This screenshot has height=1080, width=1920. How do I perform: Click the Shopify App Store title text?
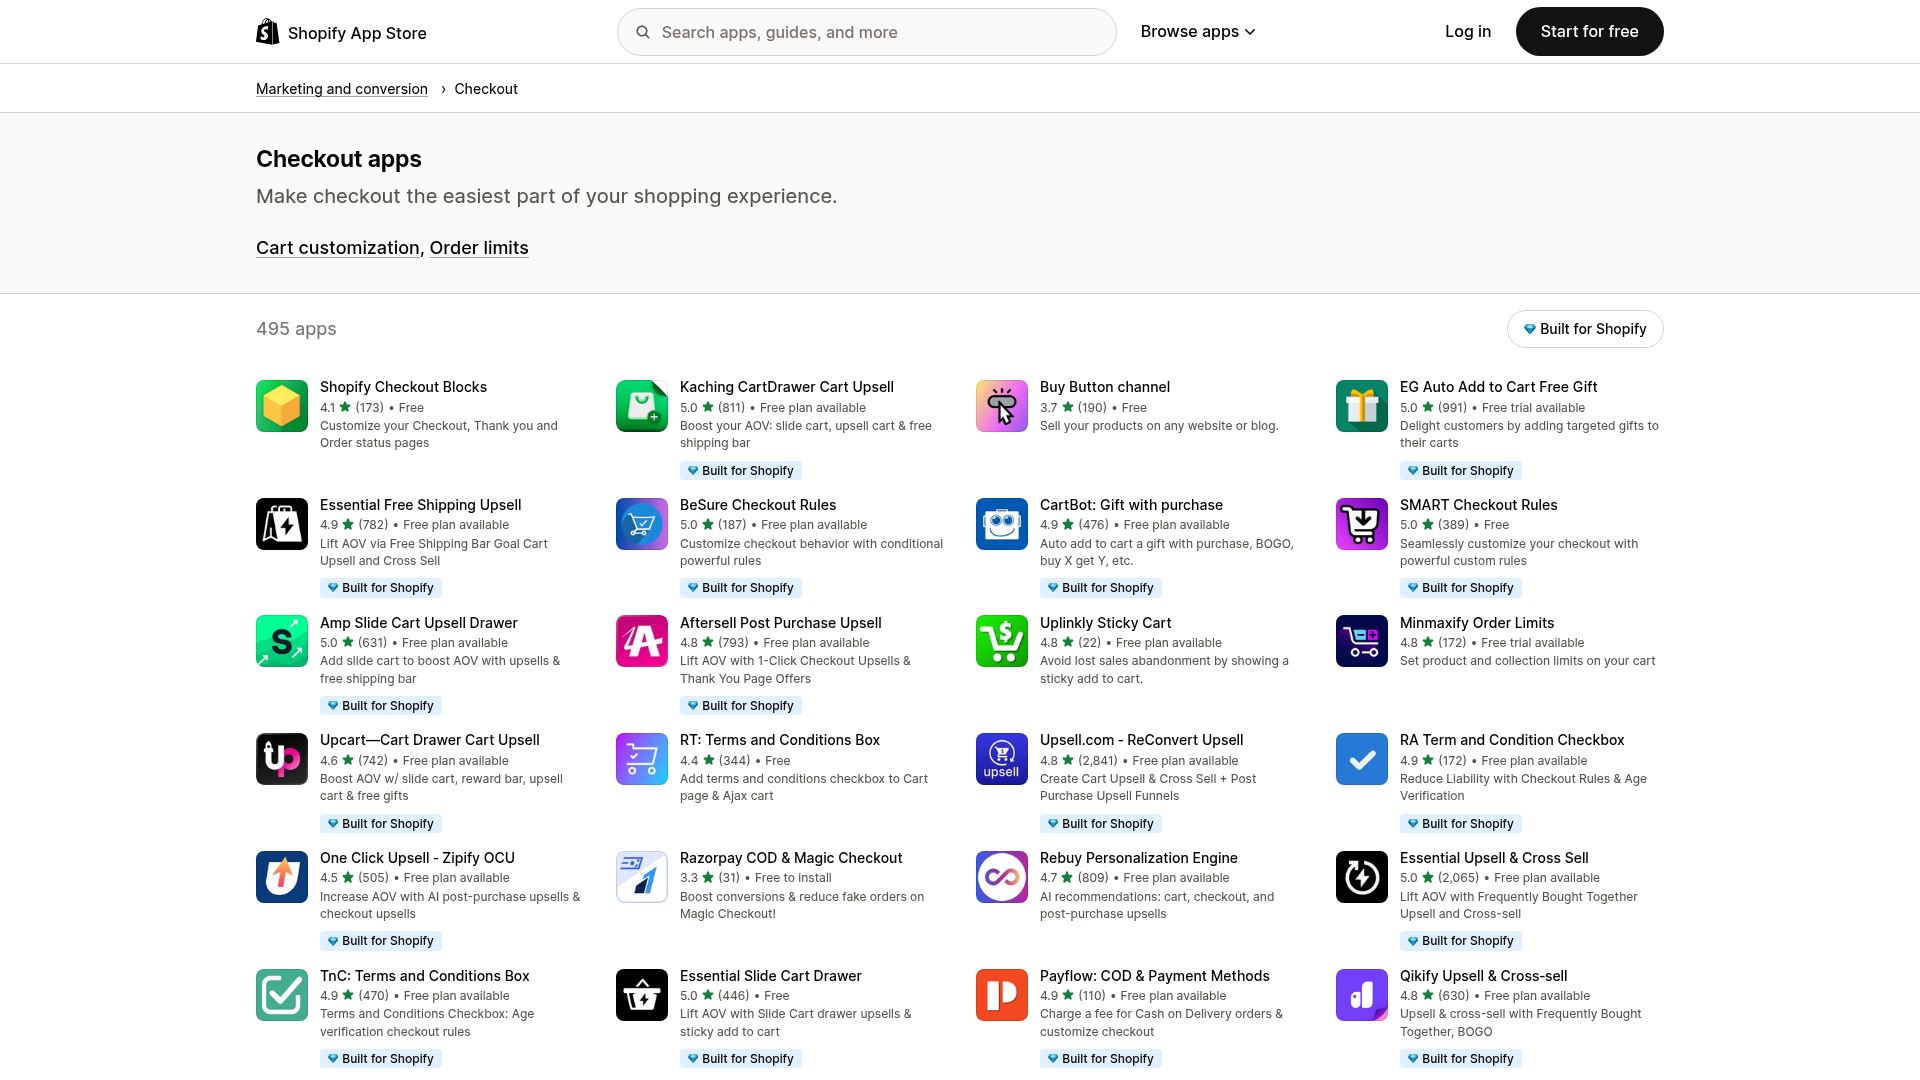357,33
